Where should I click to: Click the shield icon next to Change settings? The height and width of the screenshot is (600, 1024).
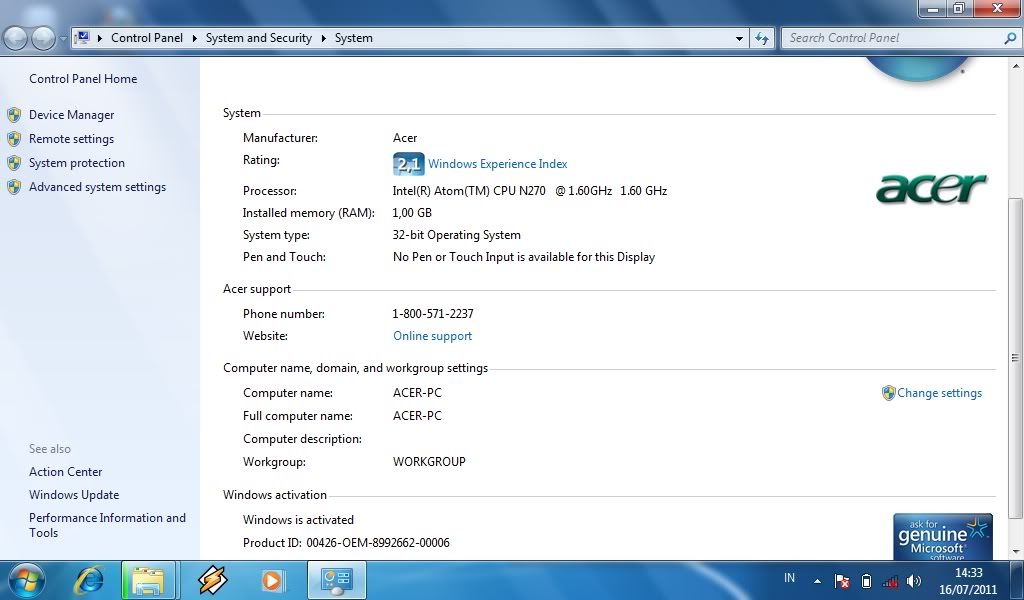[888, 393]
